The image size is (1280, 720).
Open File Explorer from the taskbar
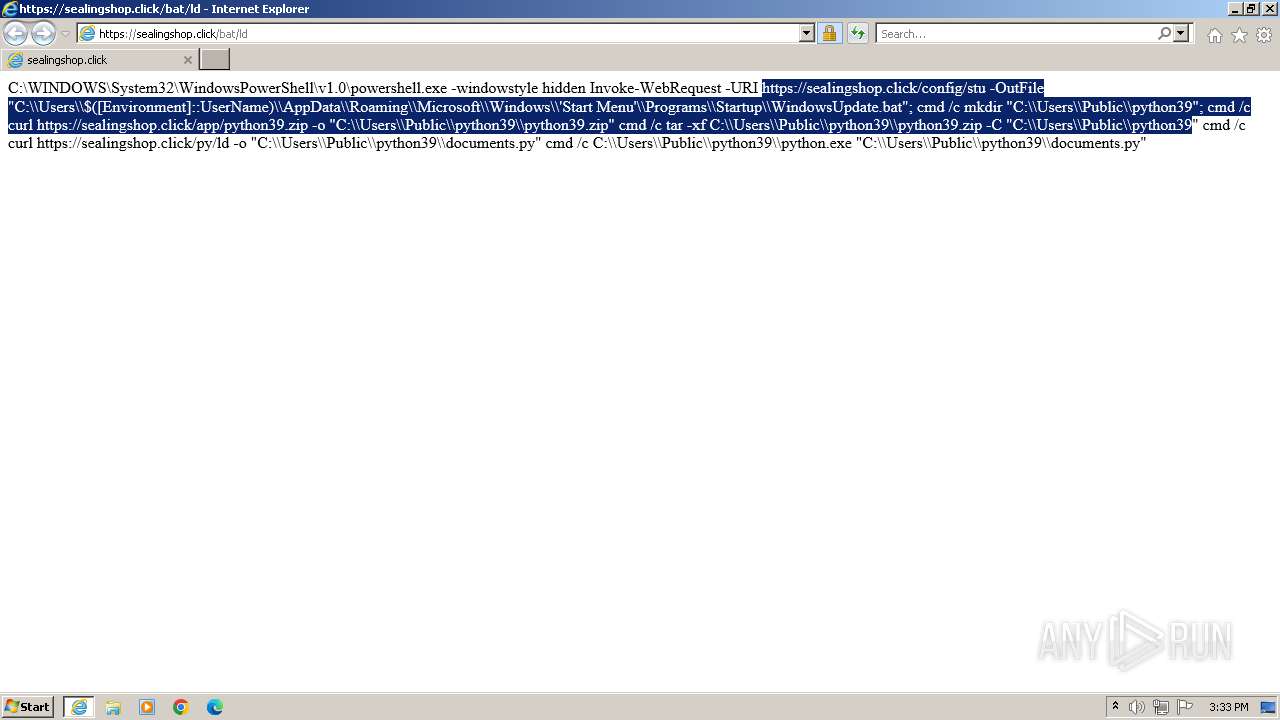tap(113, 707)
